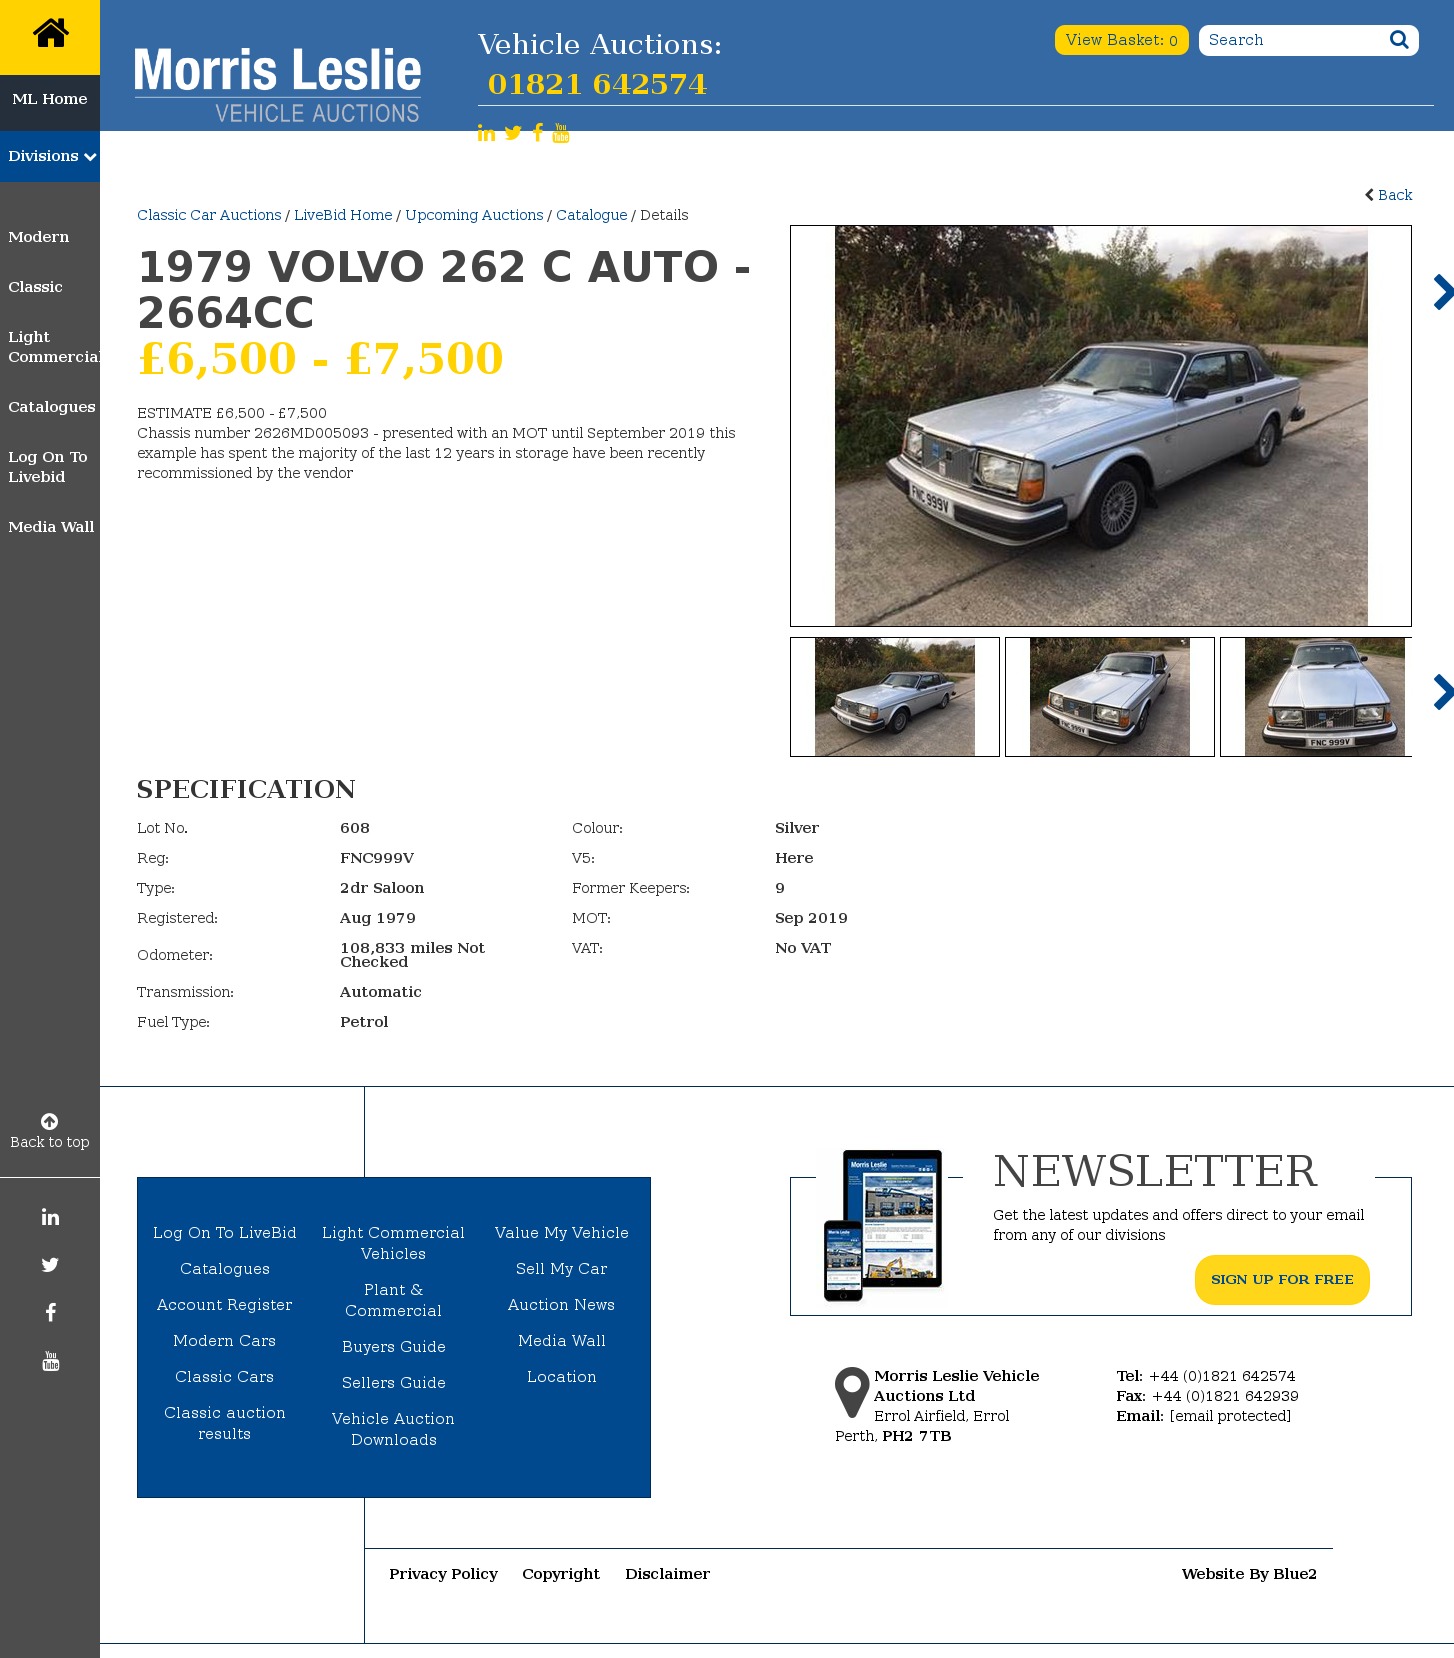Click sidebar Facebook icon
The image size is (1454, 1658).
click(50, 1313)
